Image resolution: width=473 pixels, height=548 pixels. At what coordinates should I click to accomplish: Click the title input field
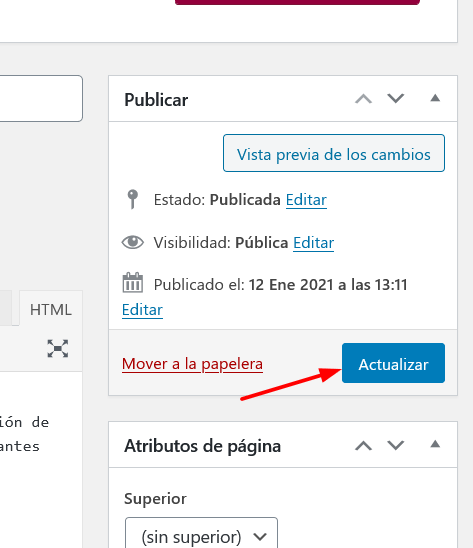tap(41, 99)
